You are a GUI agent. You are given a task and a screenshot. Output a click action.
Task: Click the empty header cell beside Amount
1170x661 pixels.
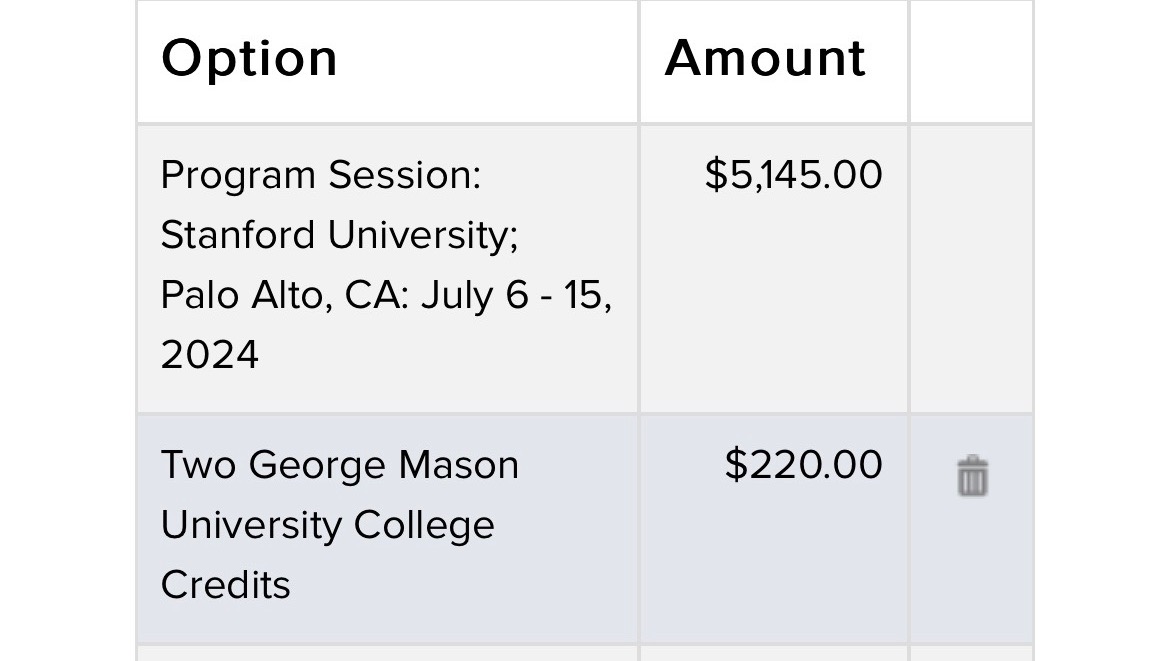[970, 60]
